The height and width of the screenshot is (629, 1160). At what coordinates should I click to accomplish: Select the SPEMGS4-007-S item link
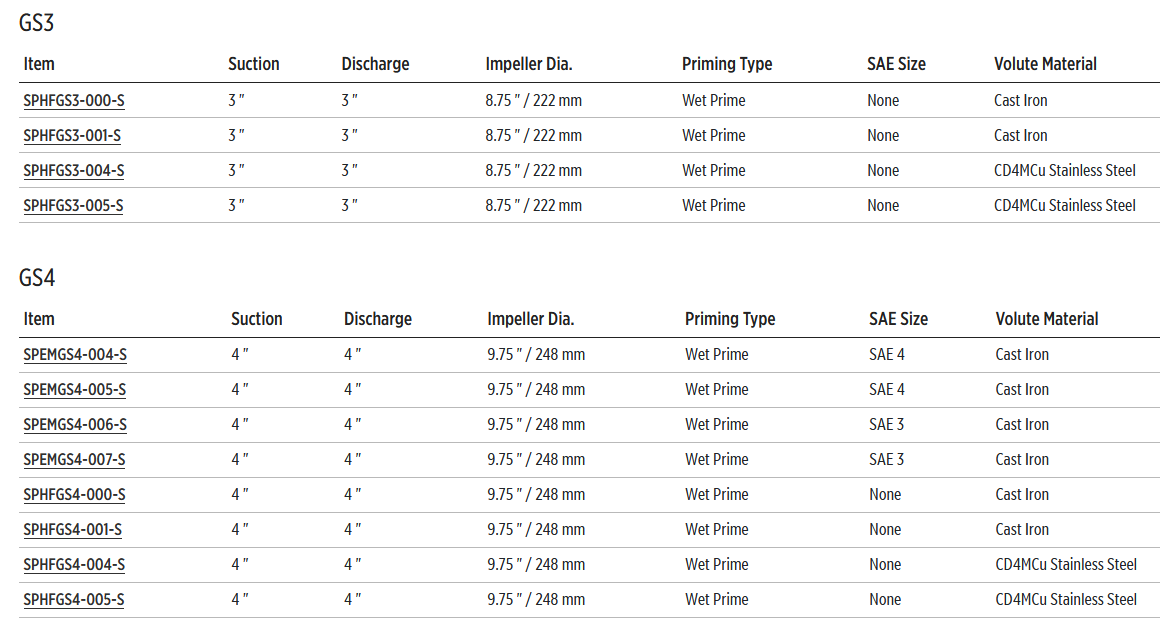(x=75, y=460)
